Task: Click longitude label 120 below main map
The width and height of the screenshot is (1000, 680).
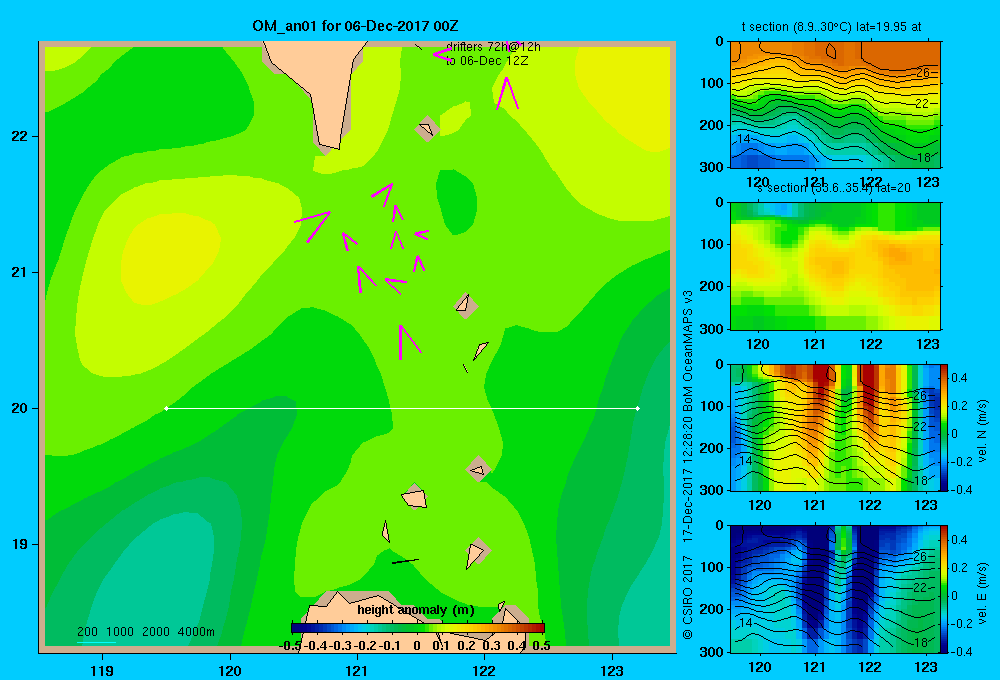Action: (230, 670)
